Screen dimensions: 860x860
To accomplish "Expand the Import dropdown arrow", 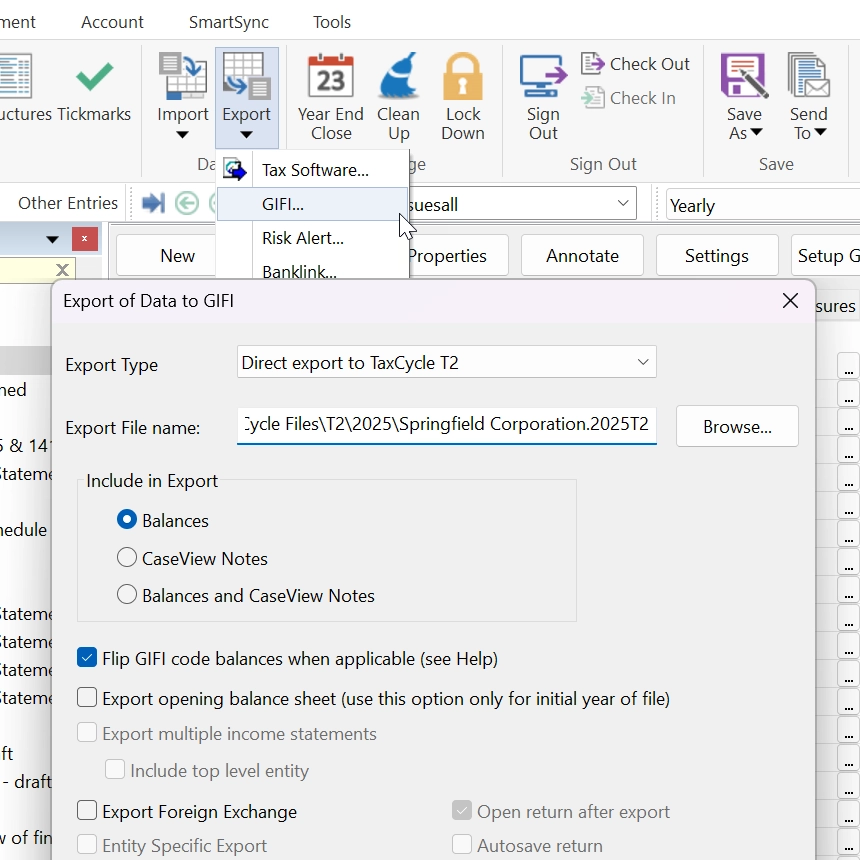I will (x=183, y=135).
